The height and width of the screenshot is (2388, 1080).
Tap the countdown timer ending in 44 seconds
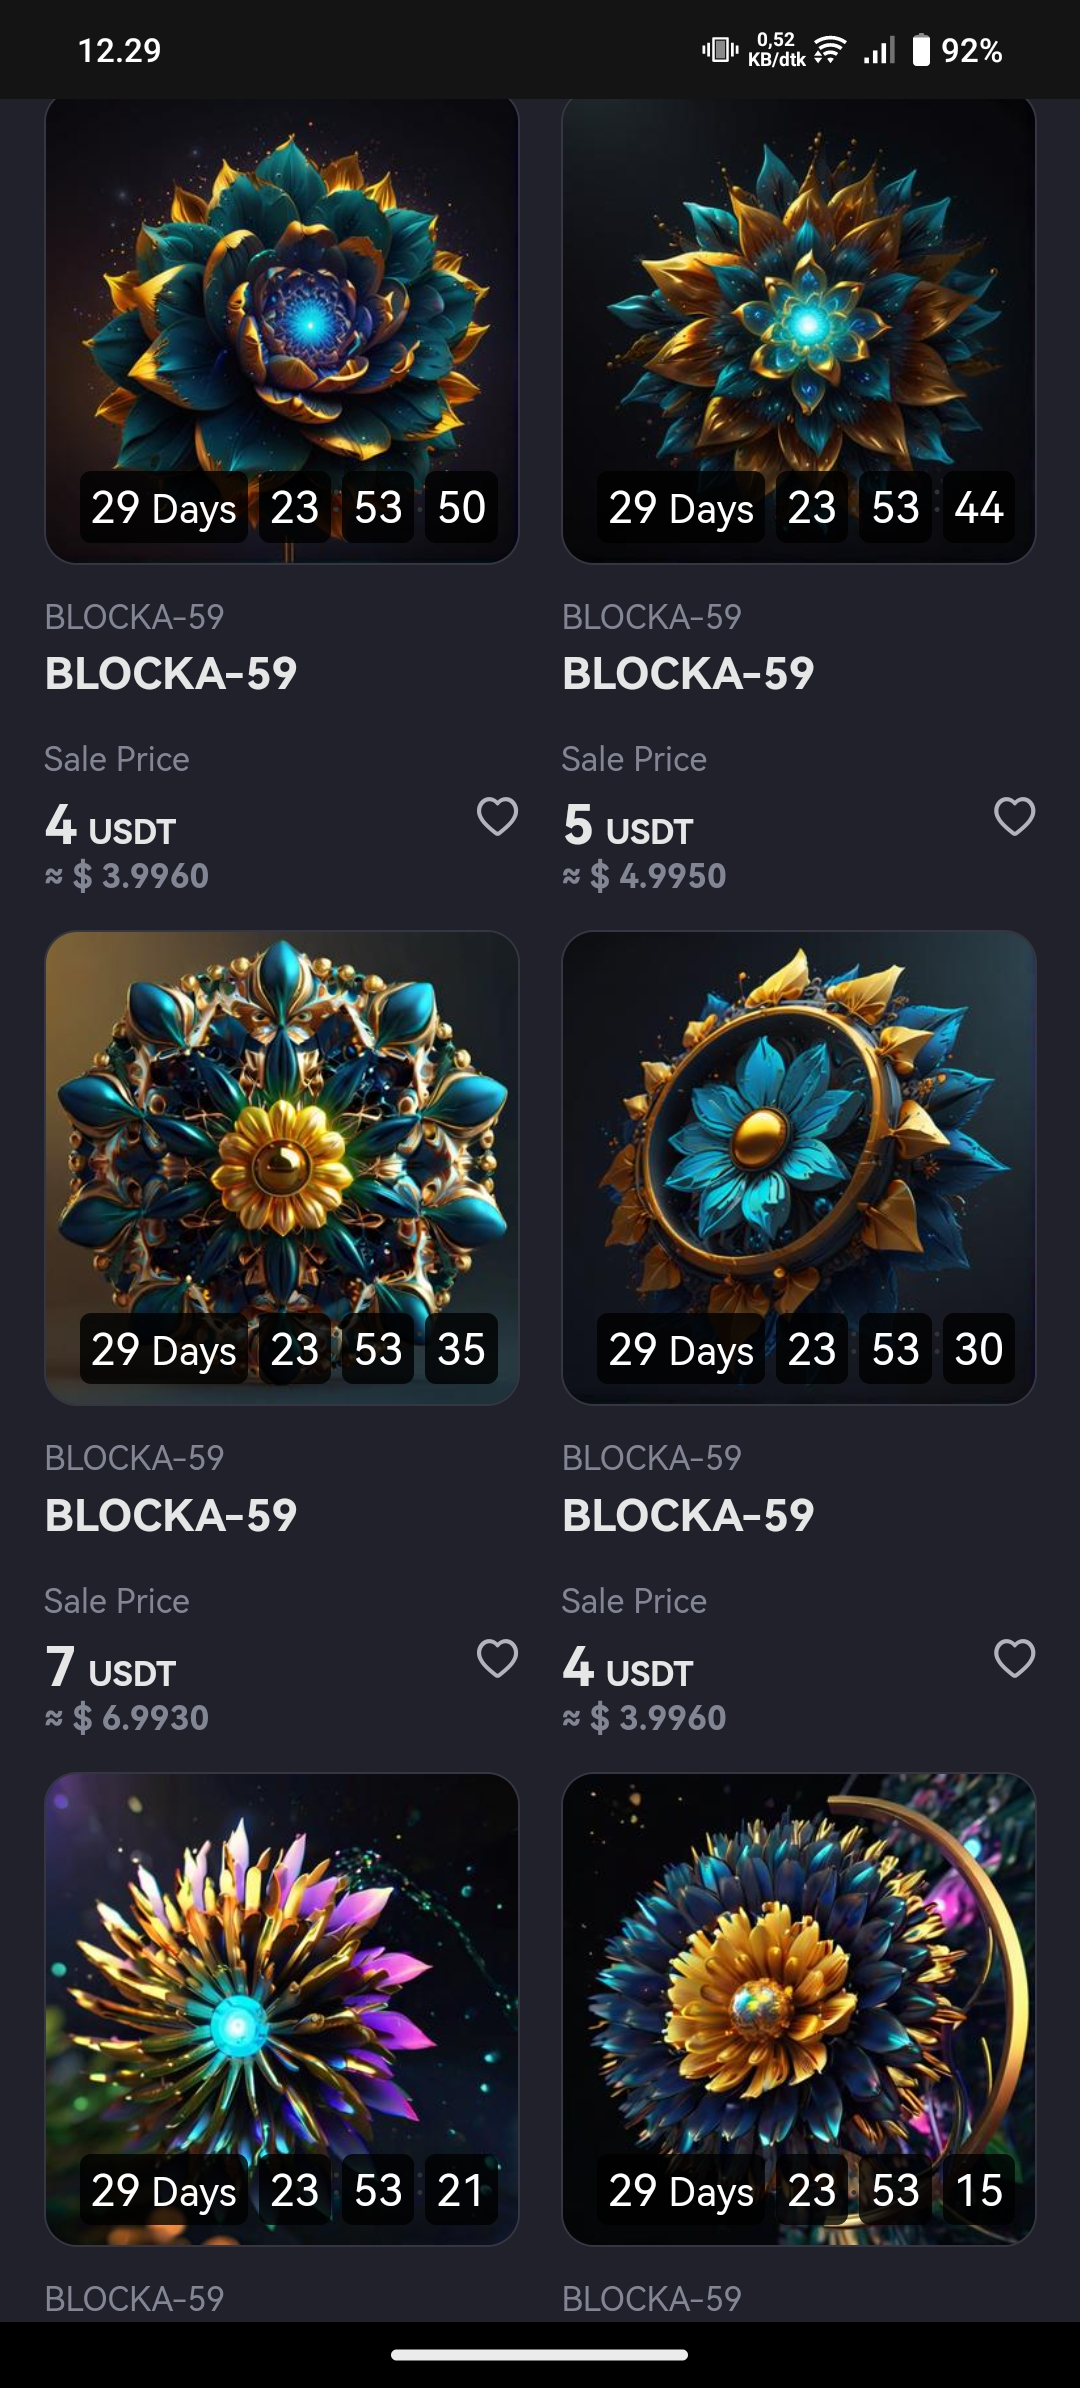coord(805,508)
